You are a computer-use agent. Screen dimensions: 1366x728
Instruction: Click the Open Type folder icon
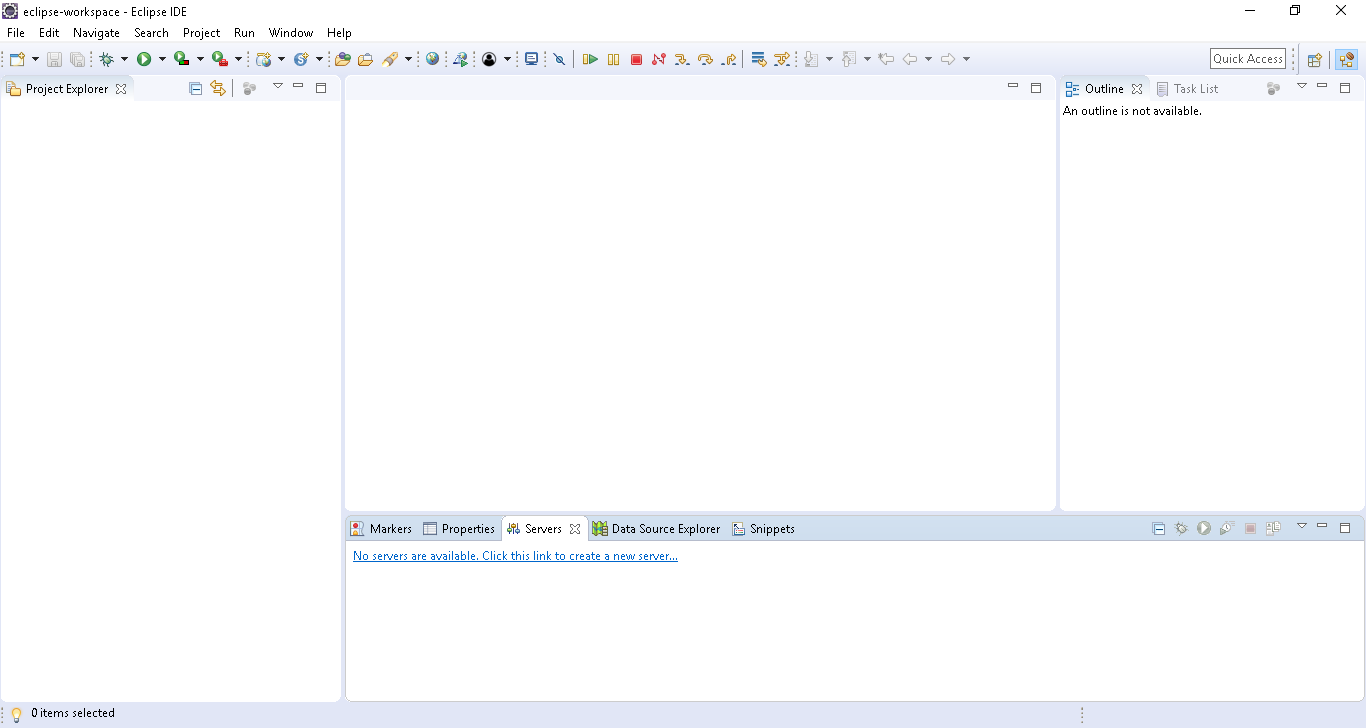(343, 59)
